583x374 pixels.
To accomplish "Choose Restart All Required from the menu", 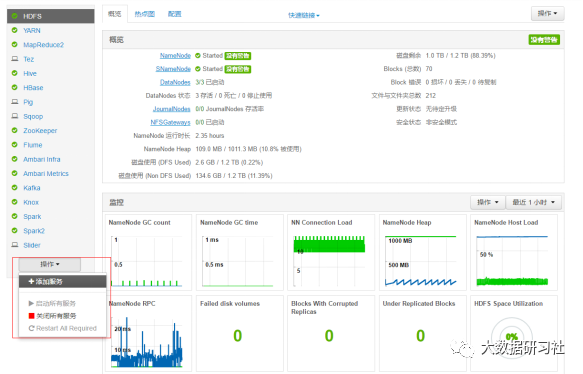I will point(62,328).
